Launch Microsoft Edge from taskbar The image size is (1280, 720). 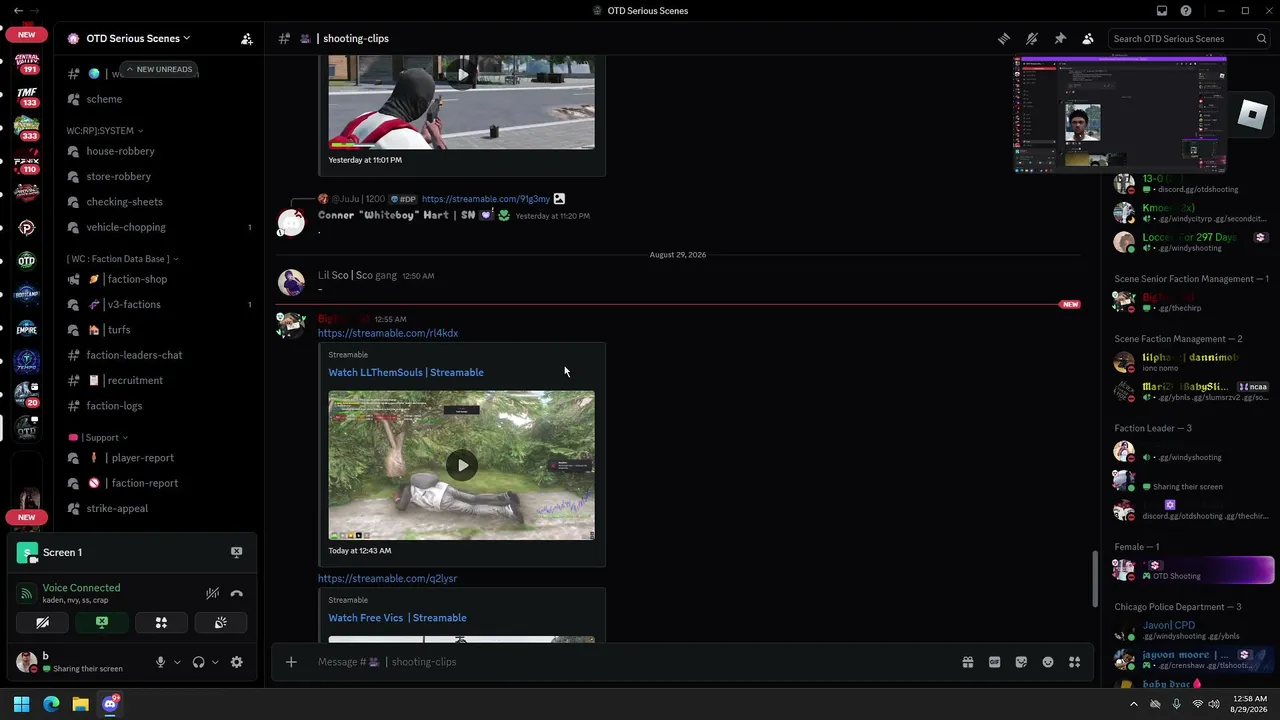click(x=51, y=704)
